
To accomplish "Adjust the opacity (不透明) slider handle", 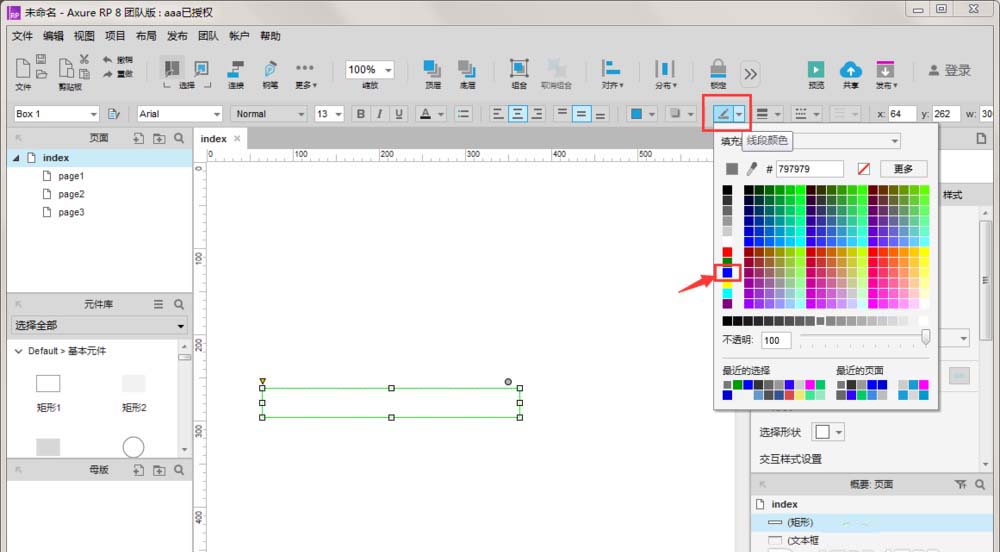I will point(925,337).
